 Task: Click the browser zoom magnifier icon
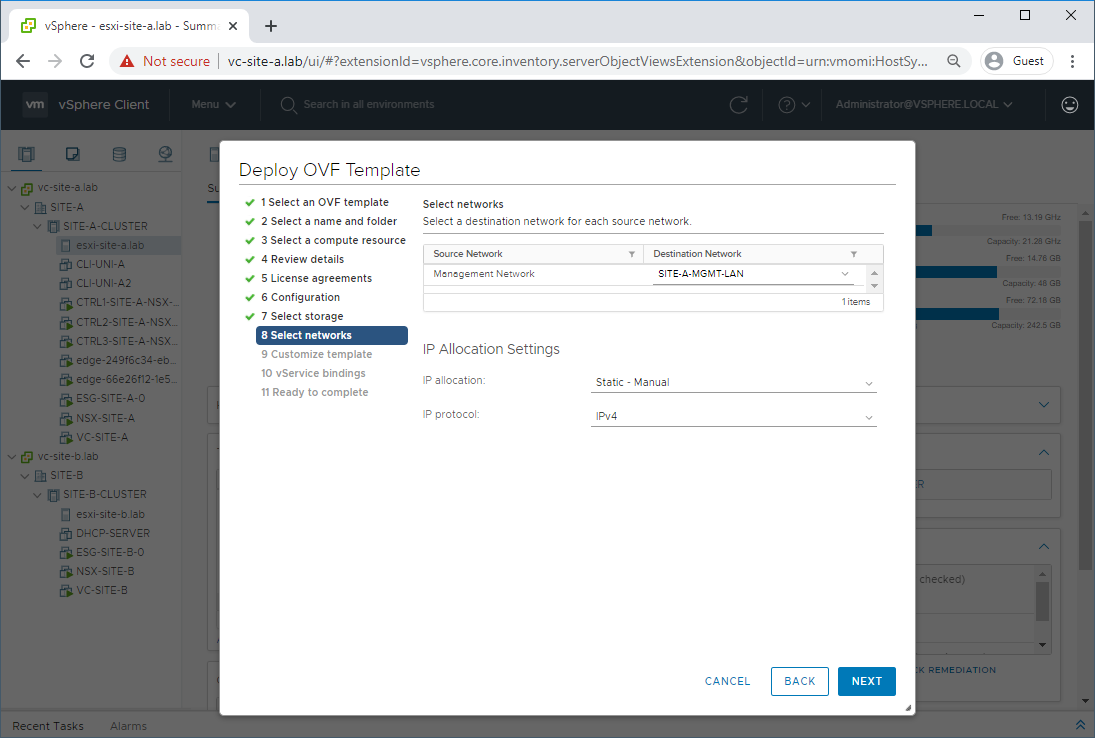[953, 61]
